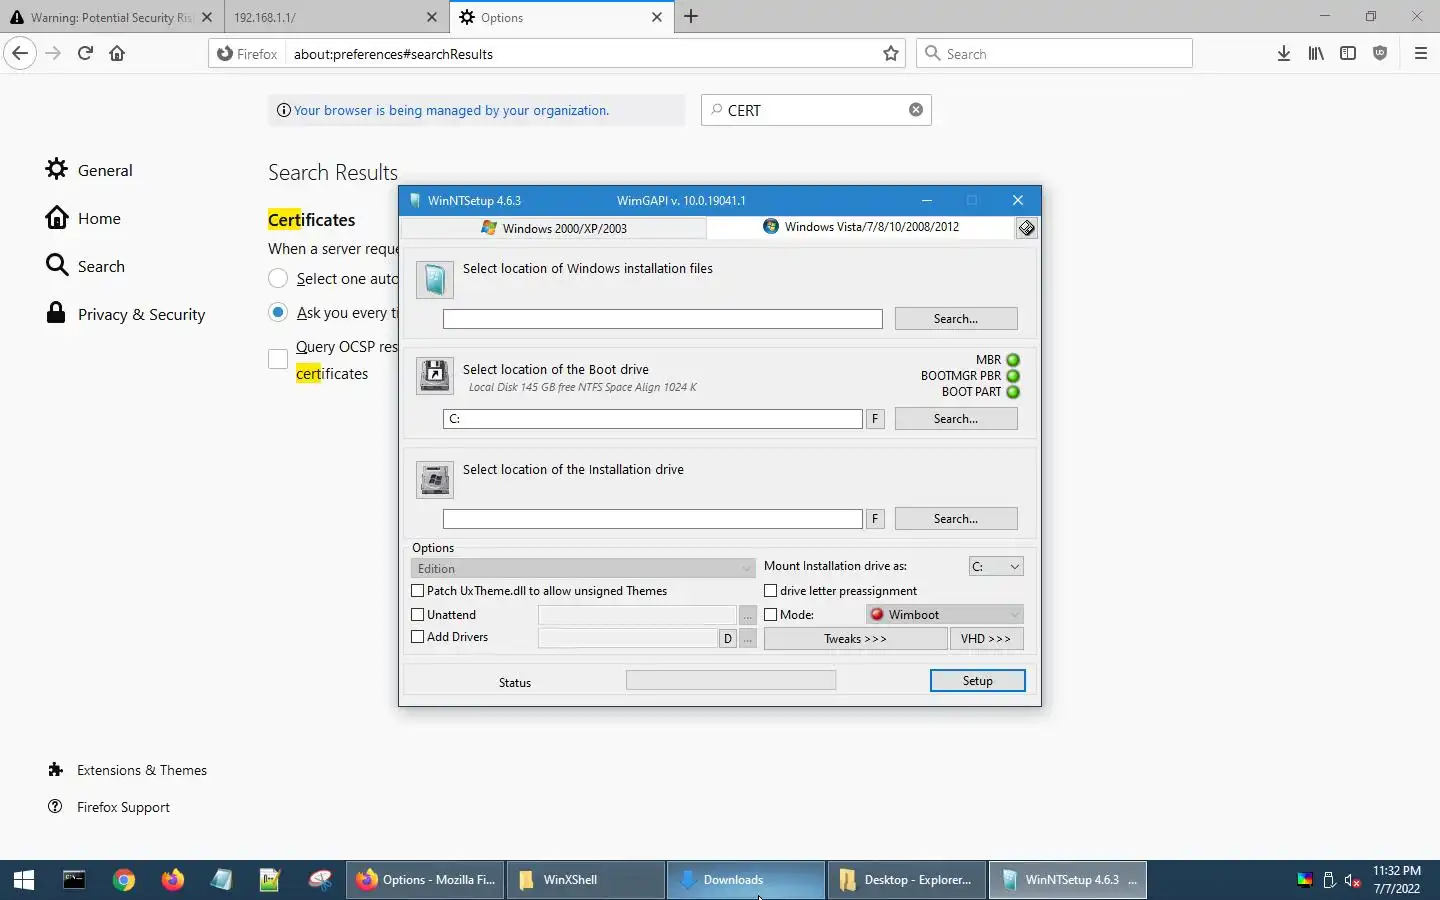Enable Patch UxTheme.dll checkbox
The height and width of the screenshot is (900, 1440).
418,591
